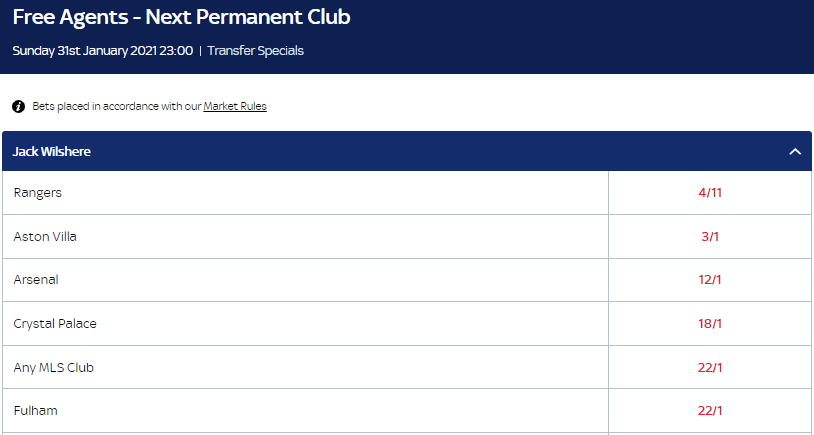Click the Aston Villa selection name
Image resolution: width=814 pixels, height=435 pixels.
tap(45, 237)
